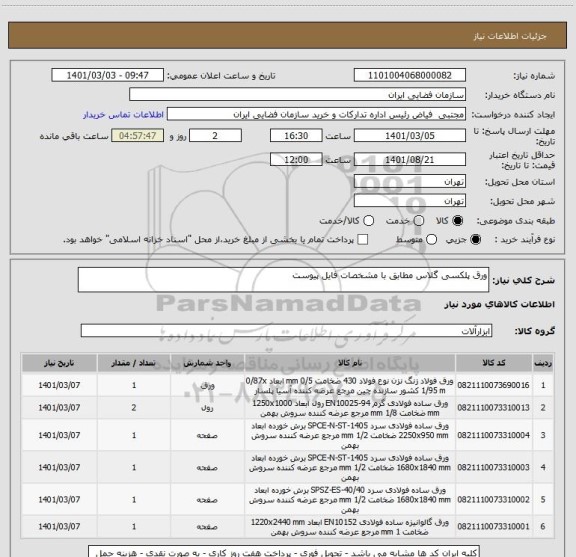Image resolution: width=576 pixels, height=557 pixels.
Task: Click the ردیف column header
Action: click(x=543, y=363)
